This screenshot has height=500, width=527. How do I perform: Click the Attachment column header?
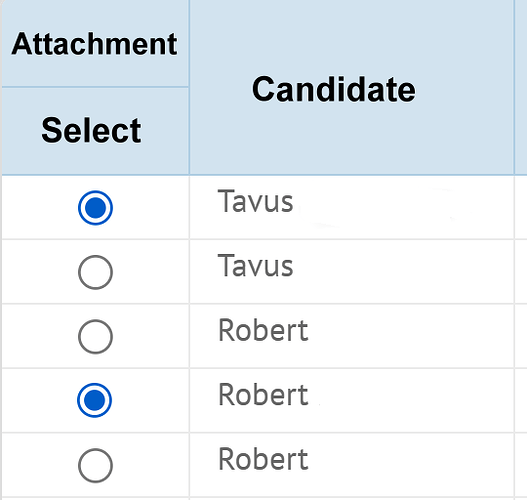(x=94, y=44)
